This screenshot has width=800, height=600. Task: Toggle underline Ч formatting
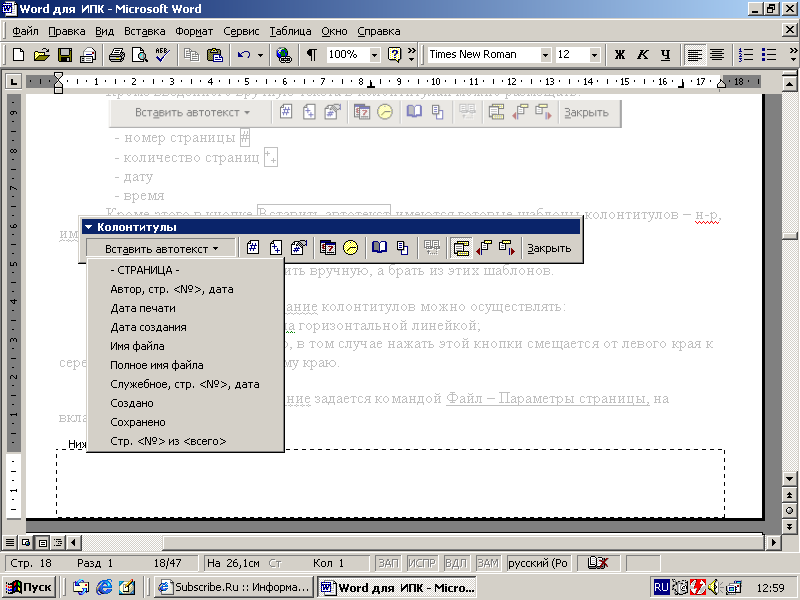point(665,54)
